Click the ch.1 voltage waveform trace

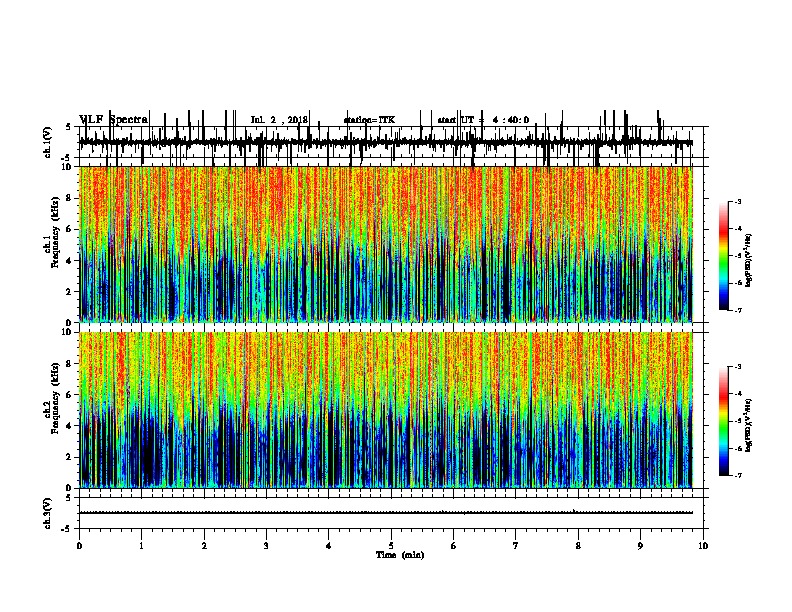385,142
